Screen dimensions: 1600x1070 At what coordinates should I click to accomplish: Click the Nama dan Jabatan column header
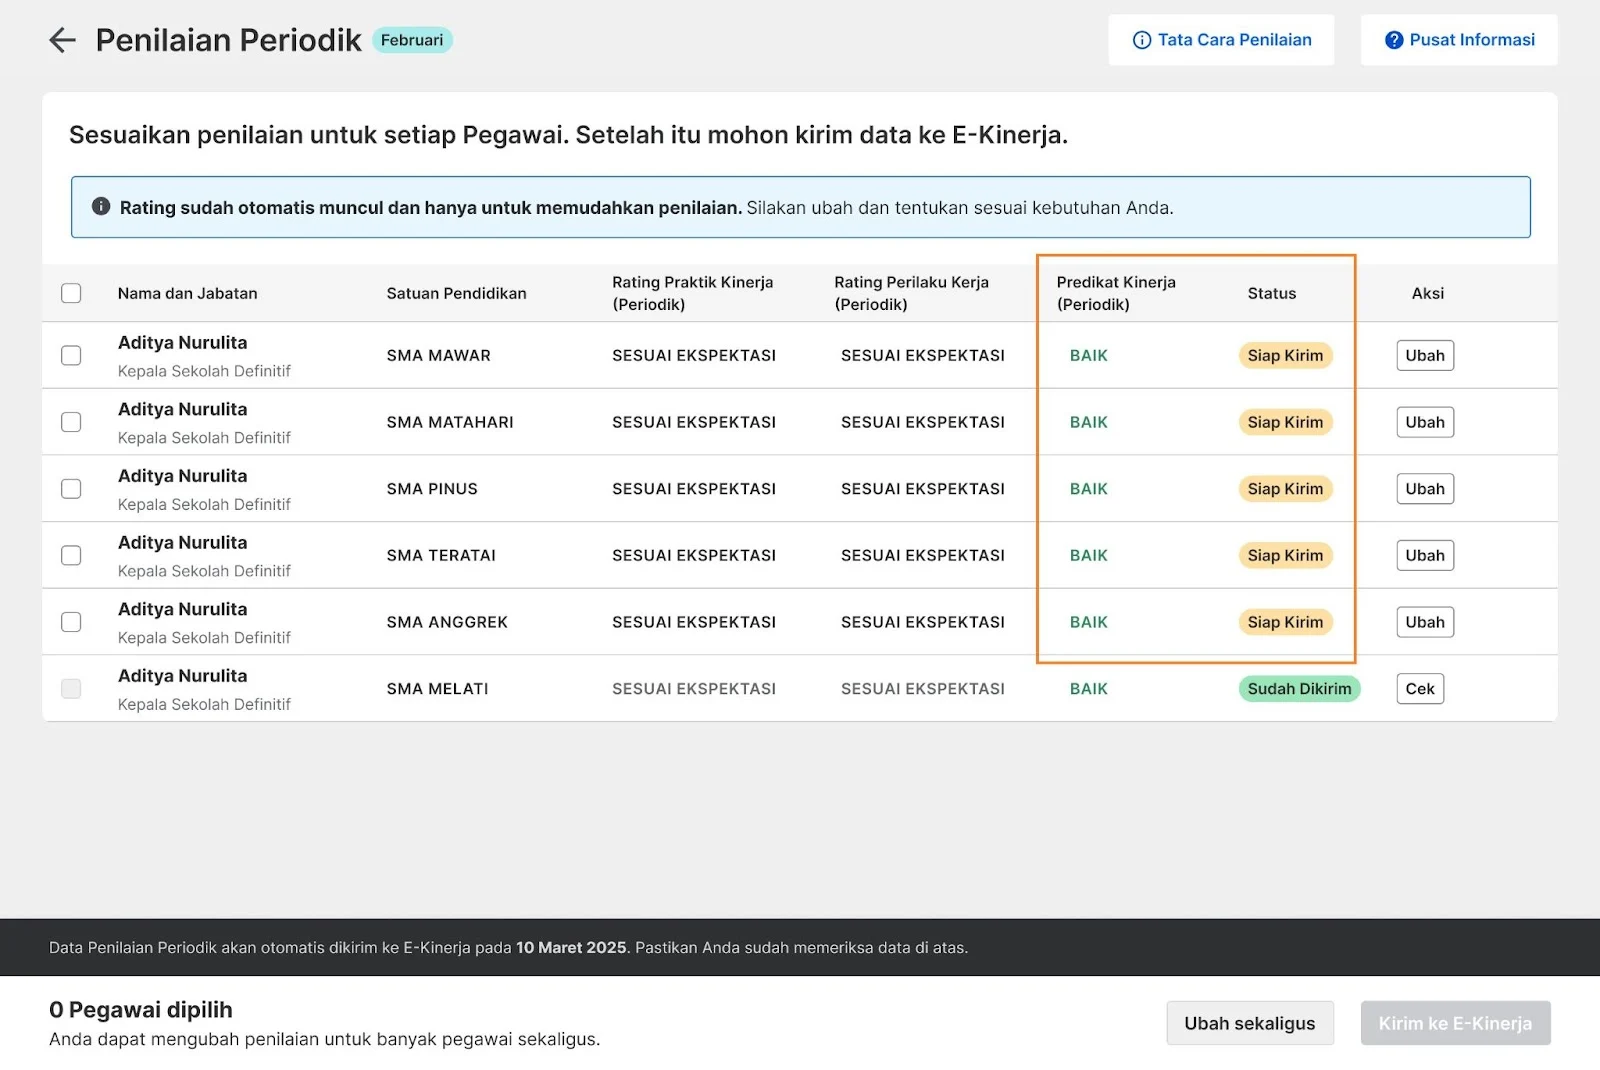[x=188, y=293]
